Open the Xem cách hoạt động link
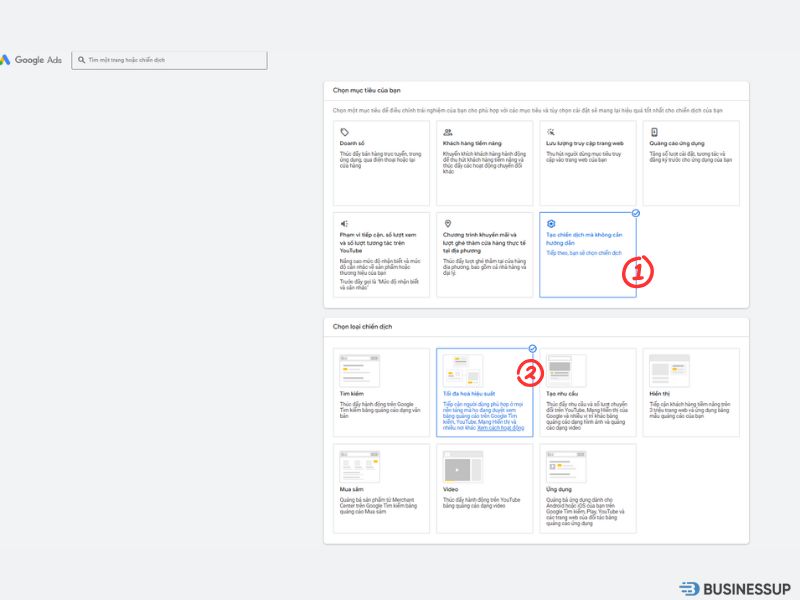This screenshot has height=600, width=800. (x=503, y=428)
